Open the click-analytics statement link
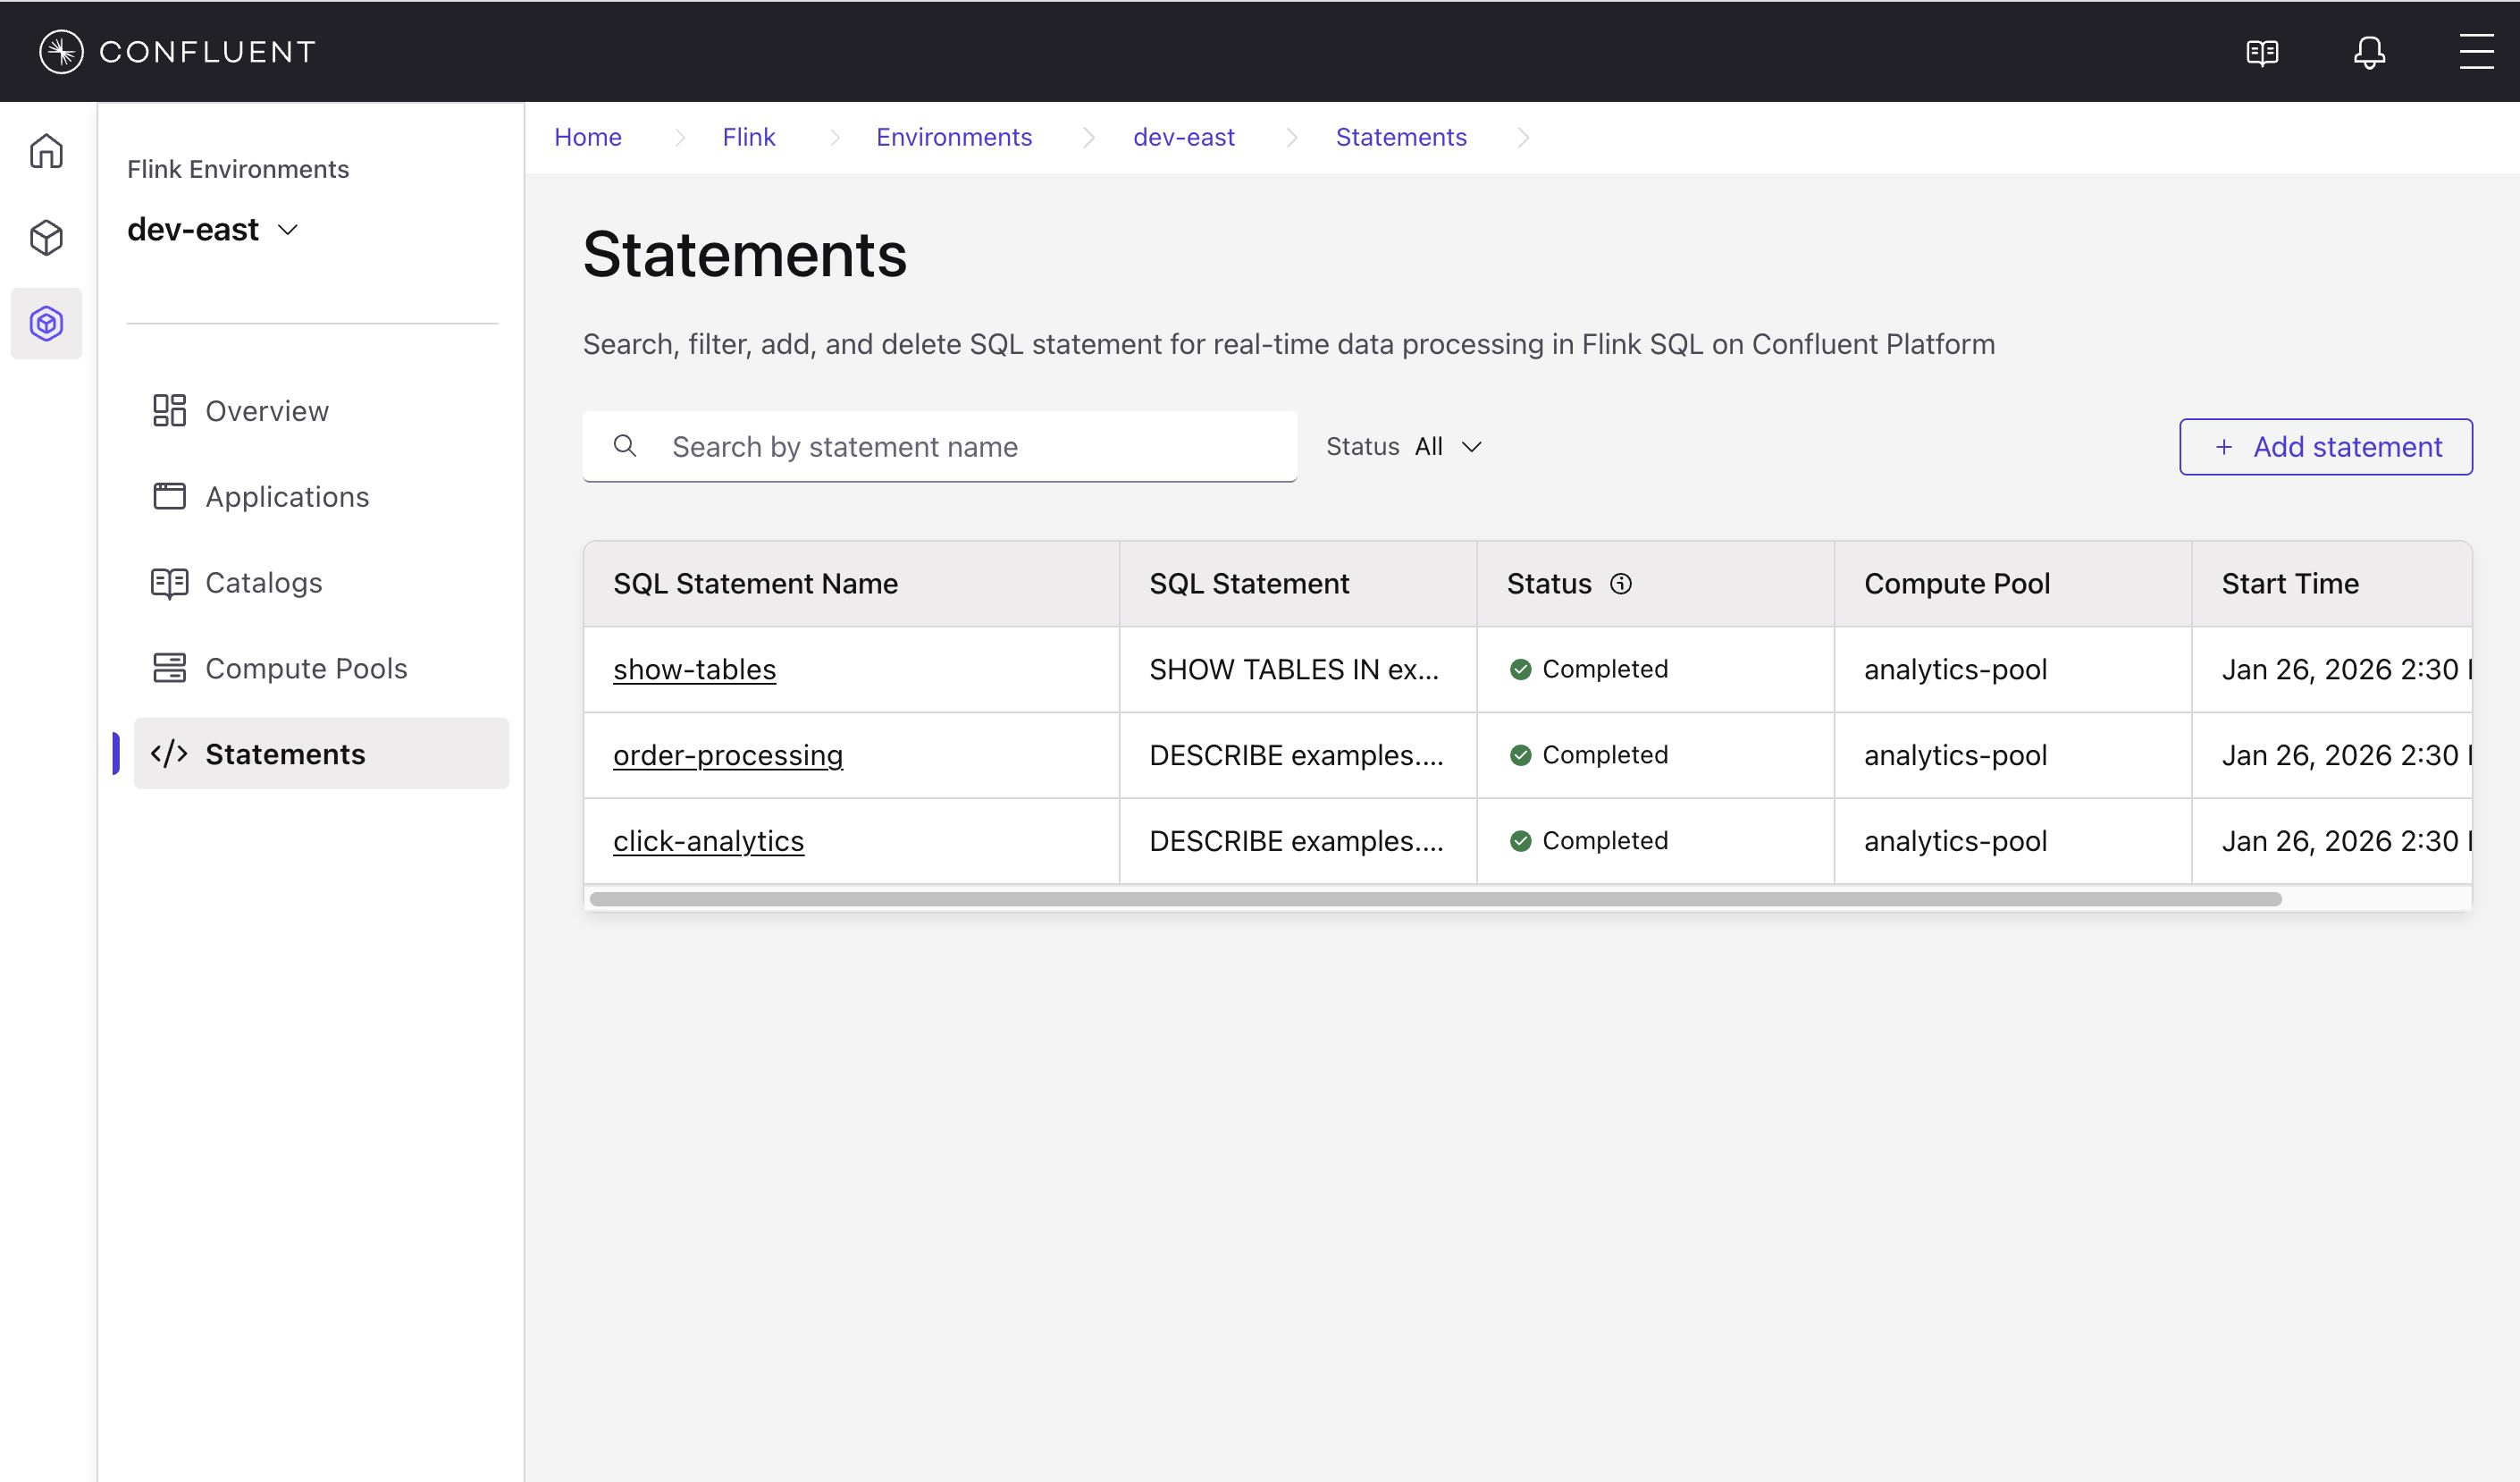2520x1482 pixels. (x=708, y=842)
